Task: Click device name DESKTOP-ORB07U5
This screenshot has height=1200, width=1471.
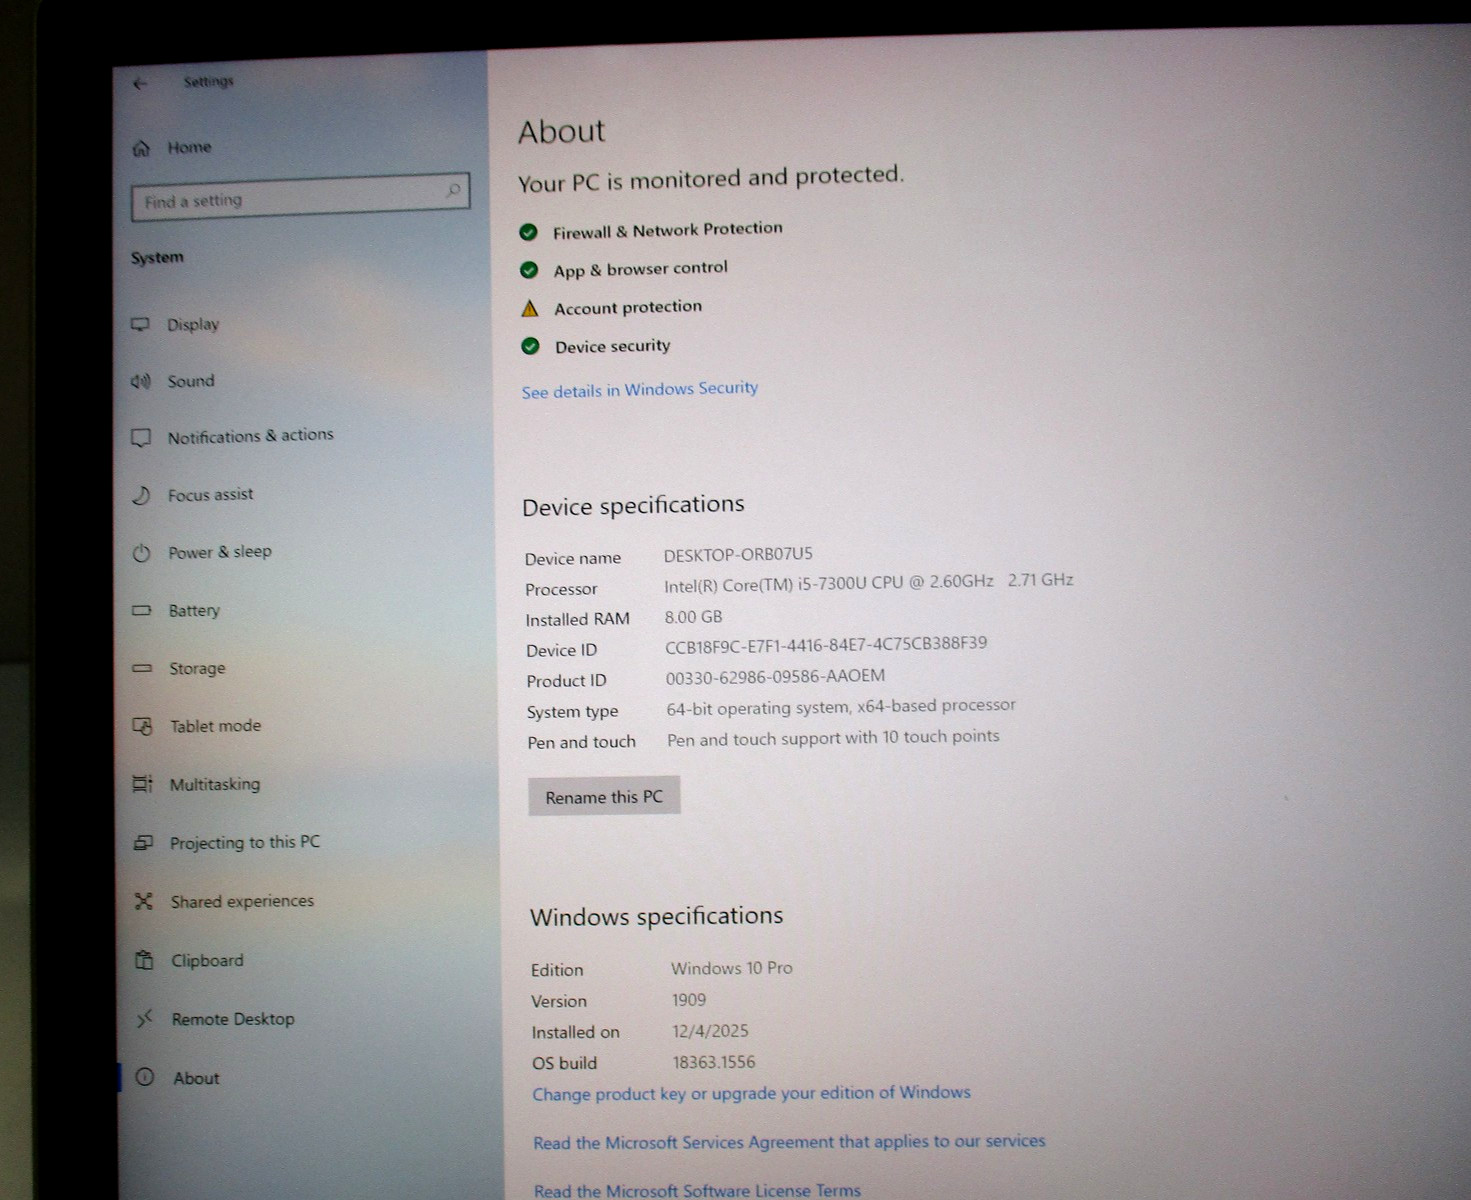Action: click(x=738, y=554)
